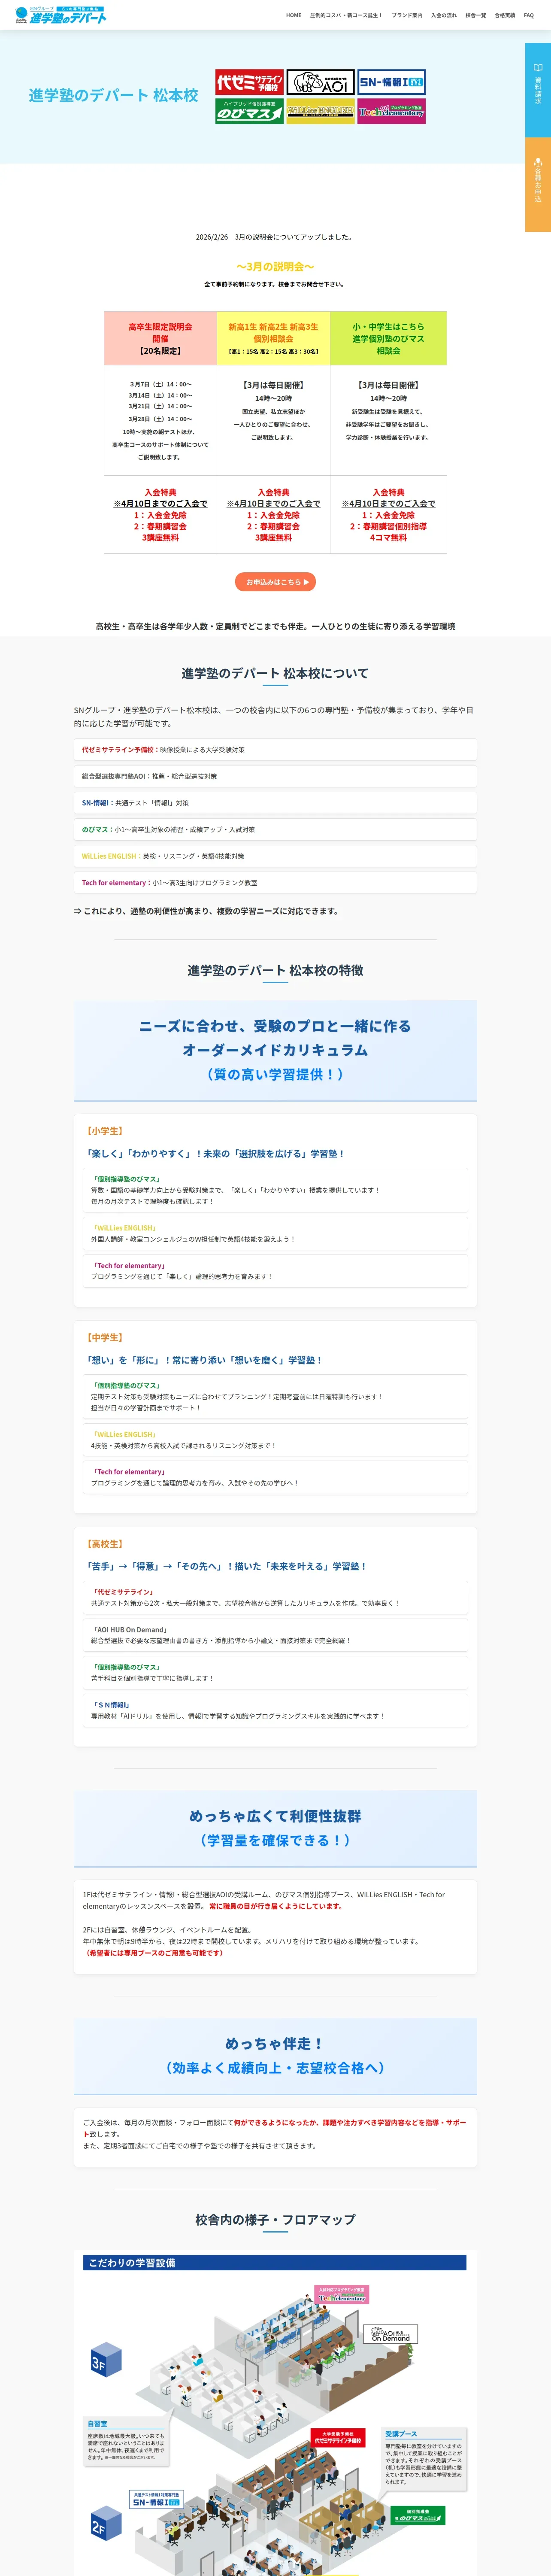551x2576 pixels.
Task: Click the 【高校生】 section heading
Action: click(105, 1544)
